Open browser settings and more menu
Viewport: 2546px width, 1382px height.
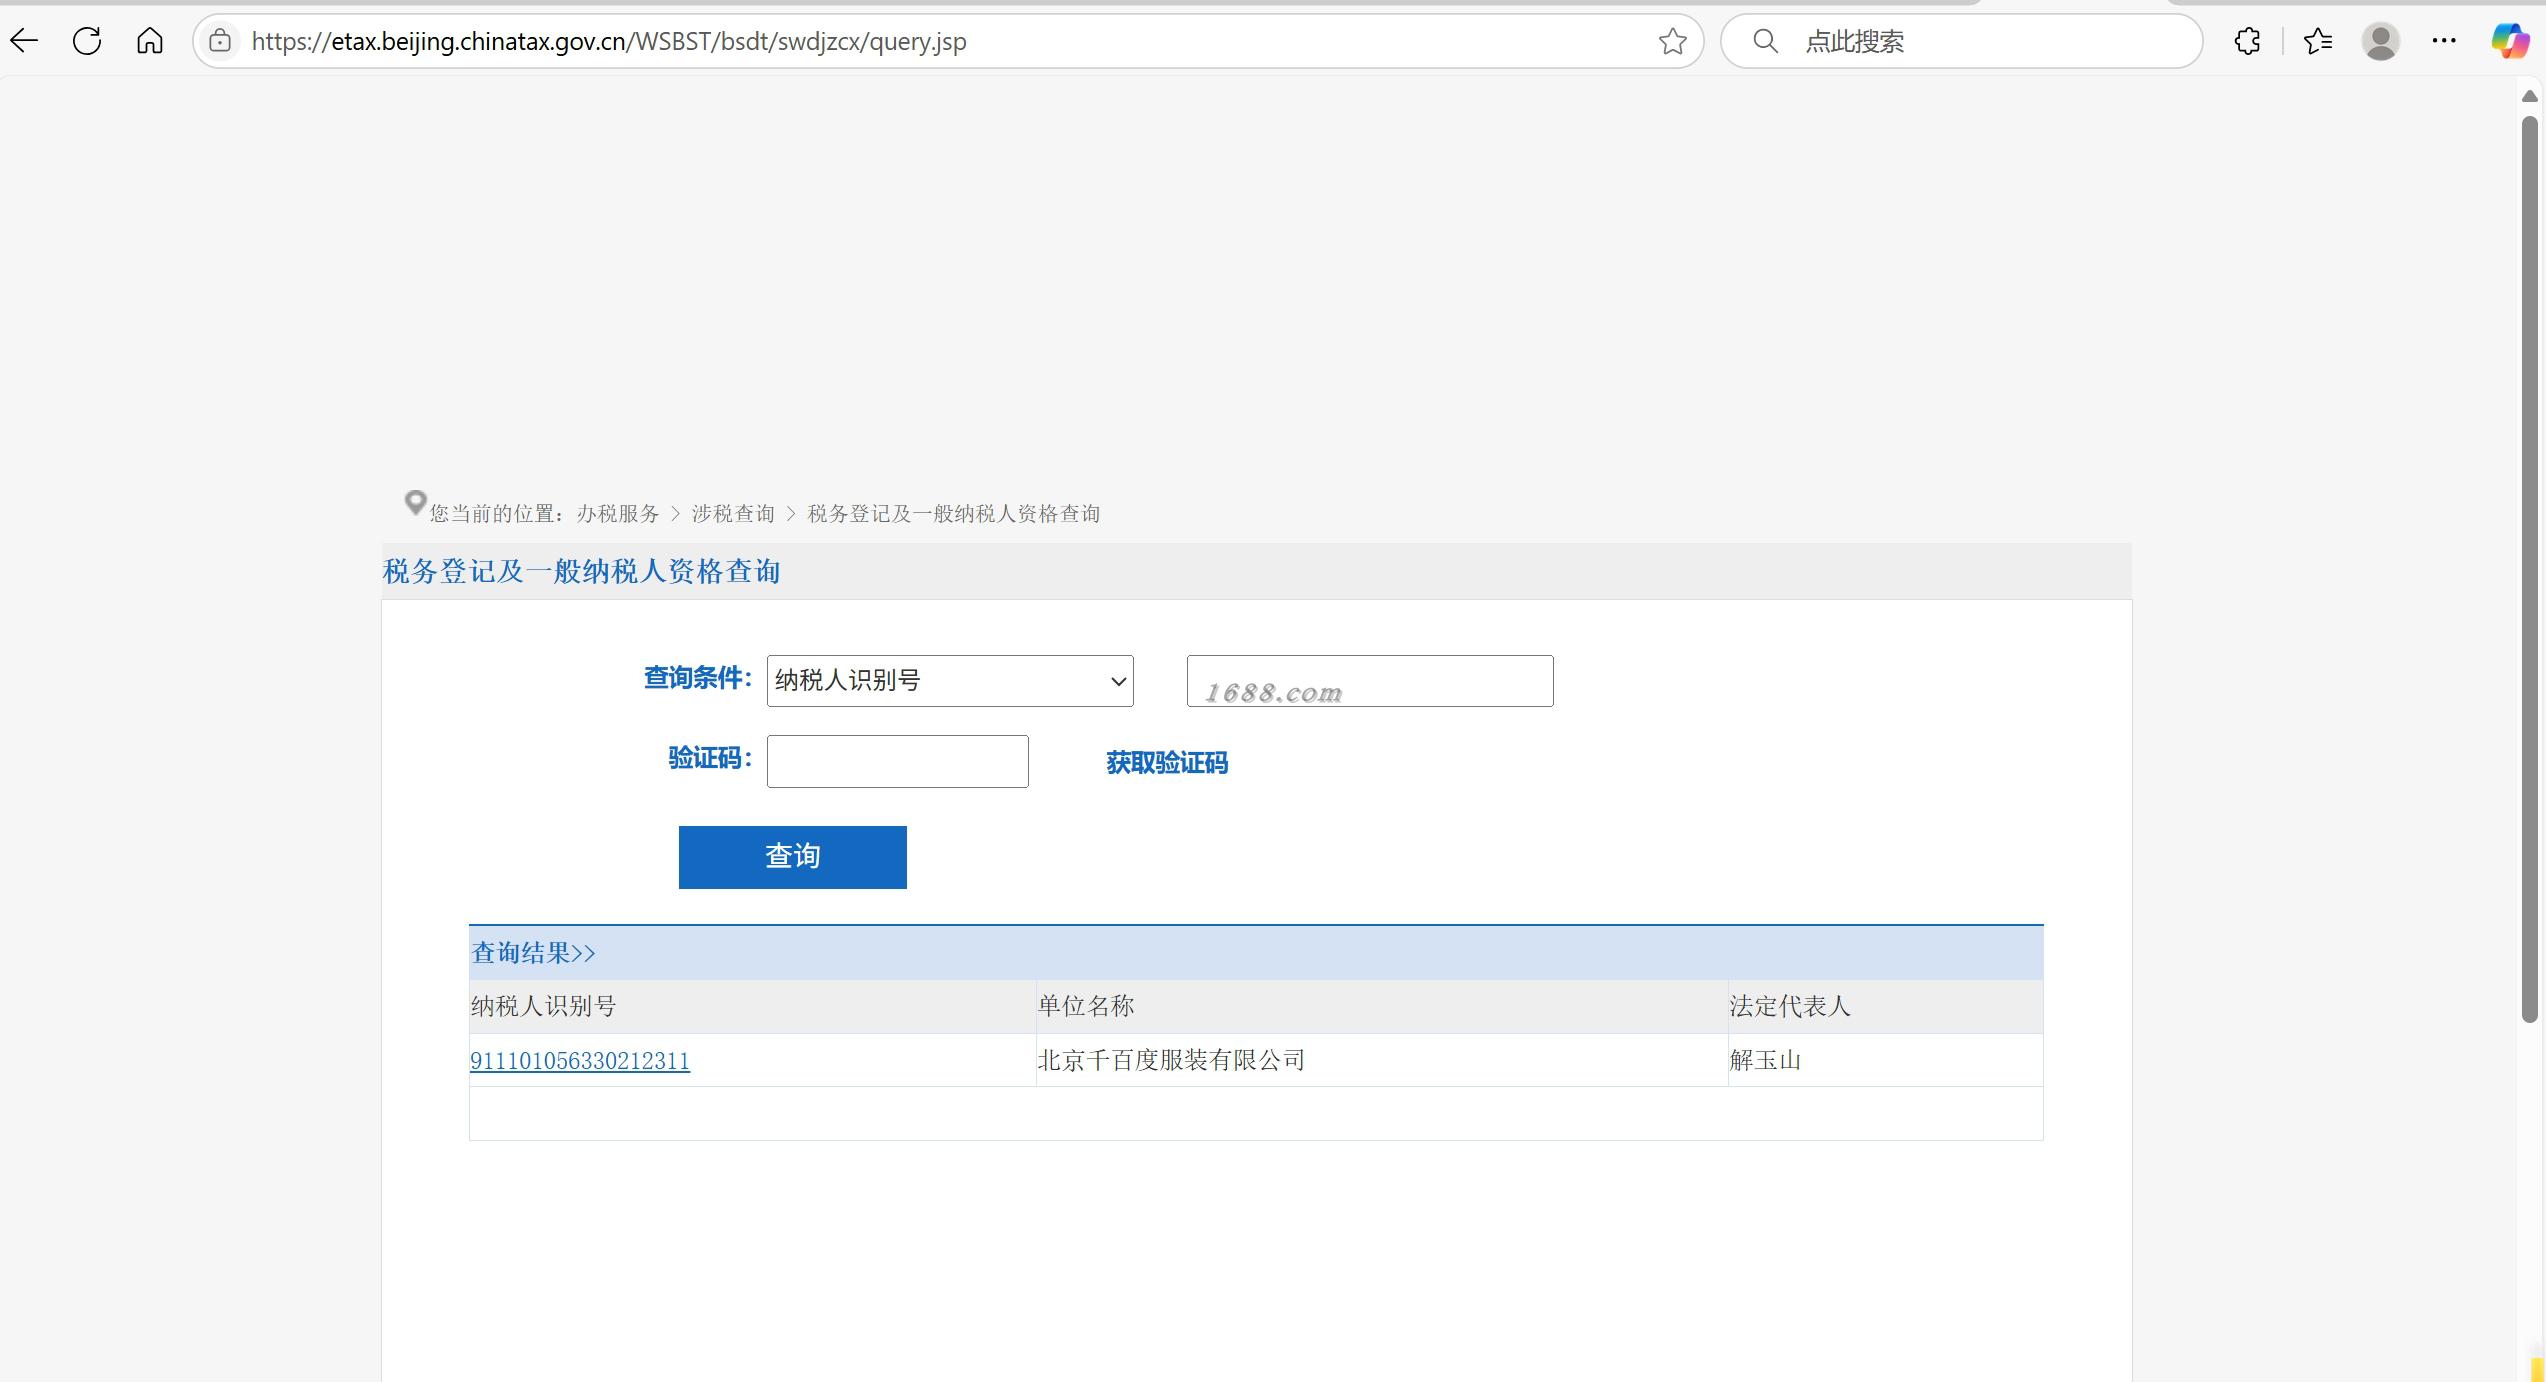2444,41
